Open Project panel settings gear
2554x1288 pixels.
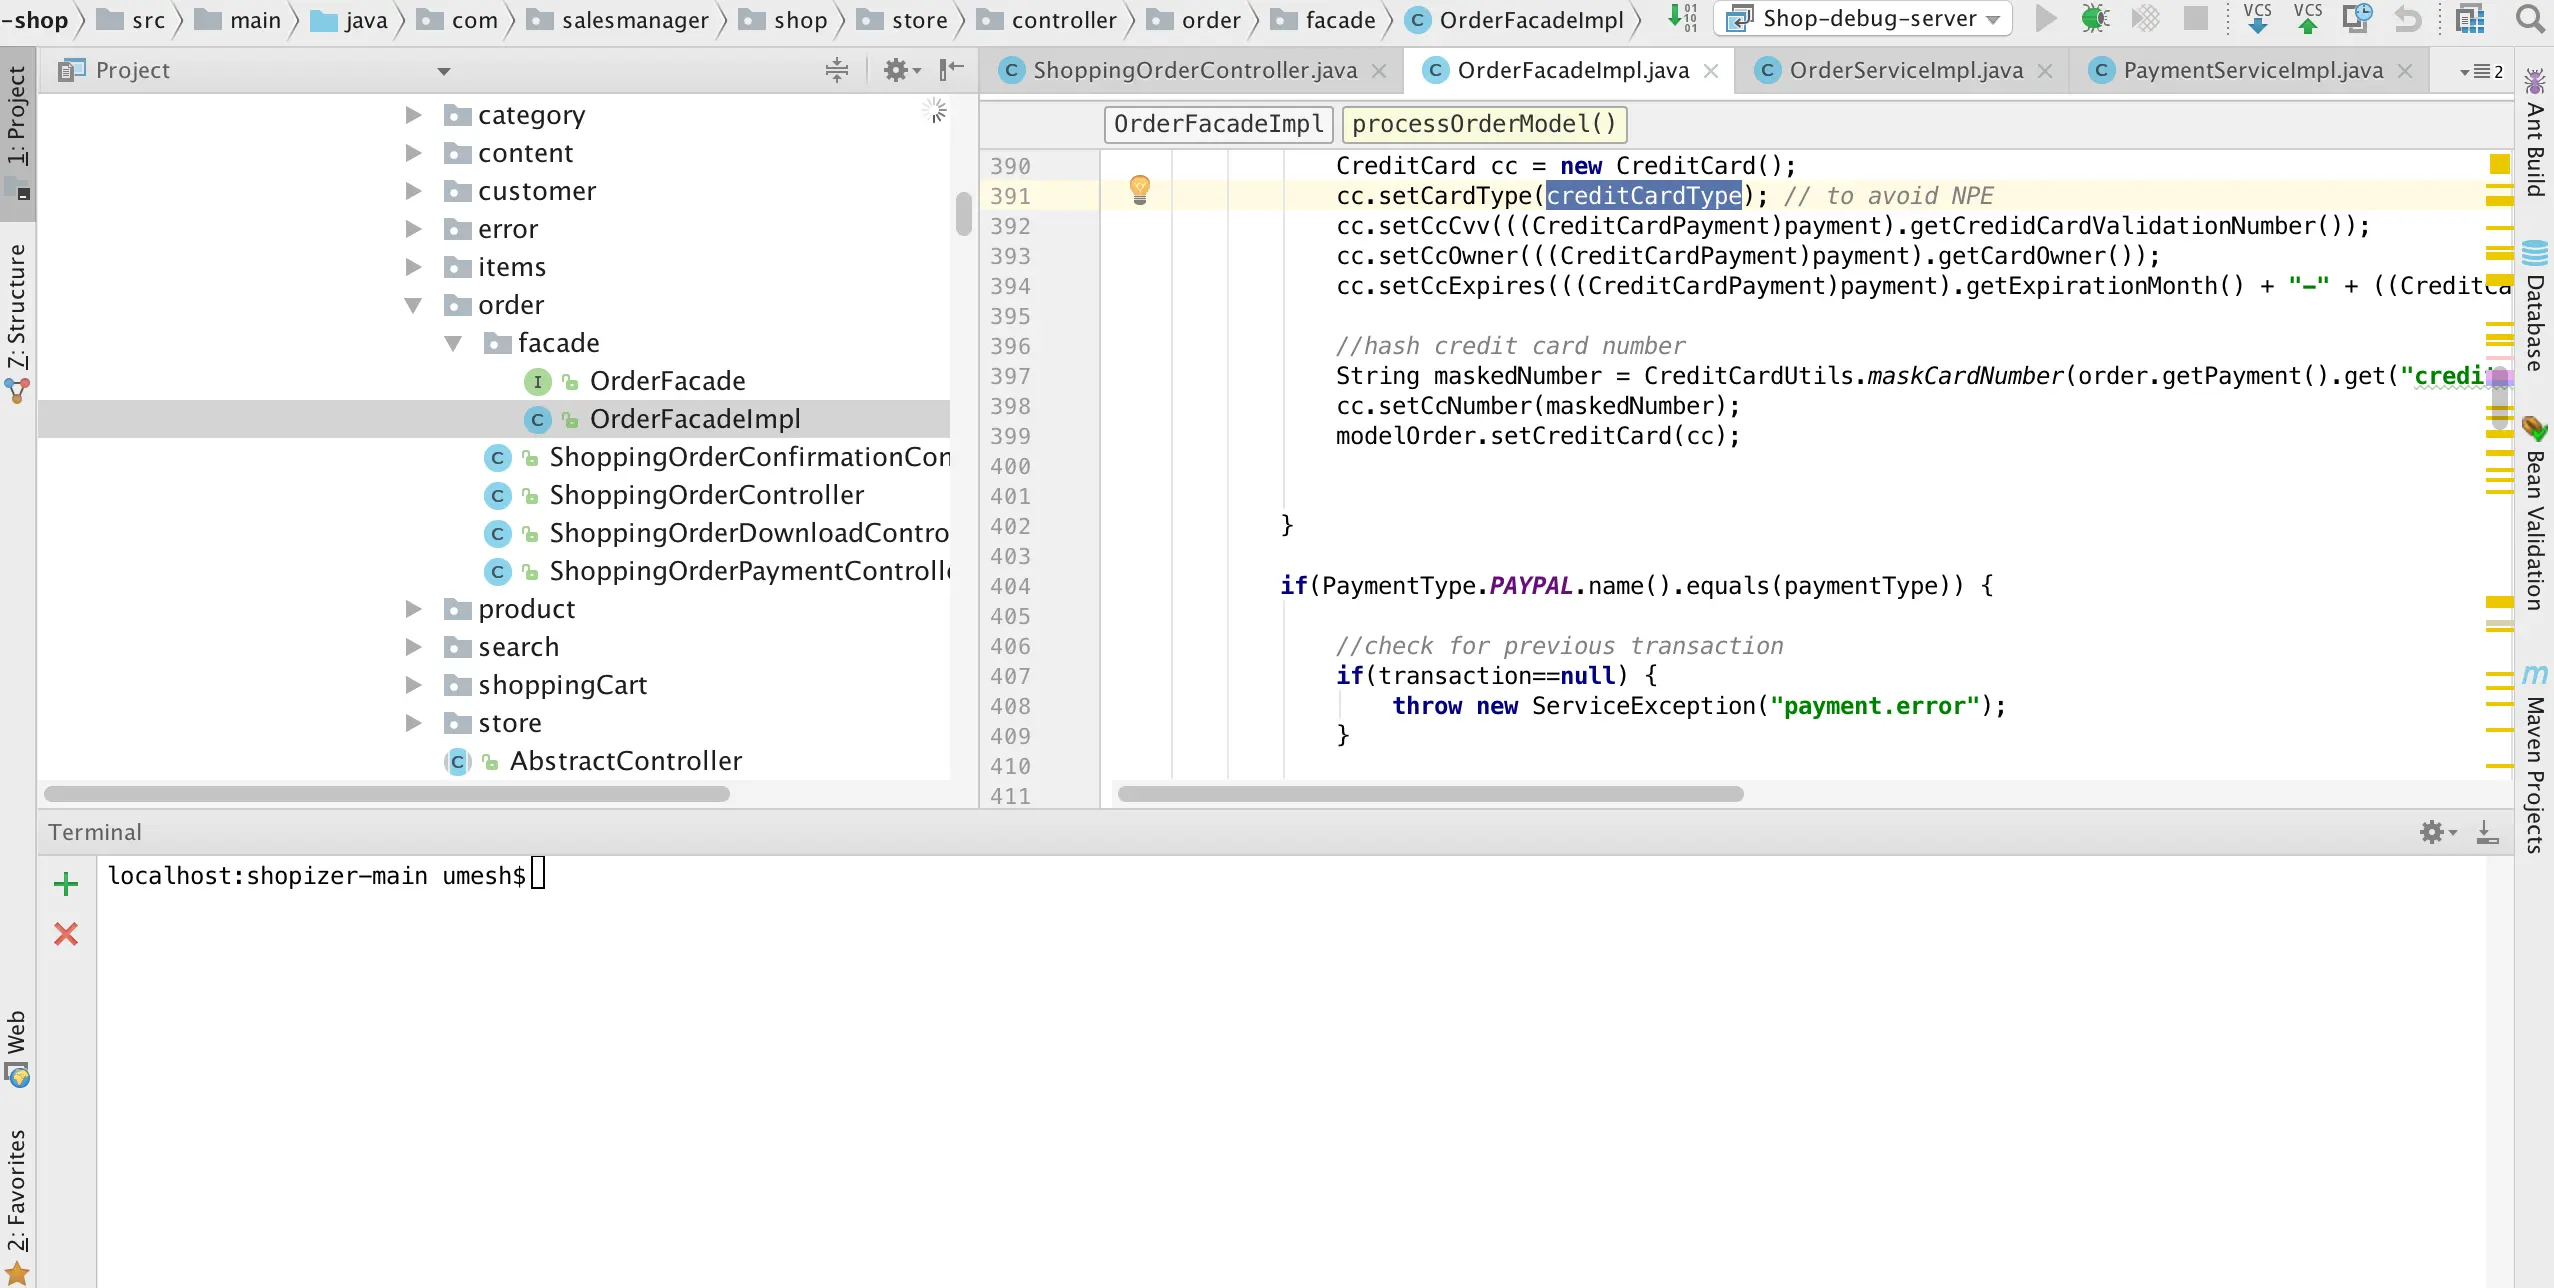point(901,70)
